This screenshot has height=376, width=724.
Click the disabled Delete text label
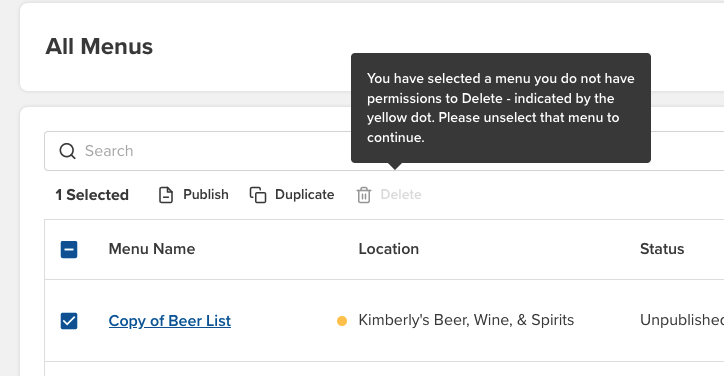pyautogui.click(x=401, y=194)
